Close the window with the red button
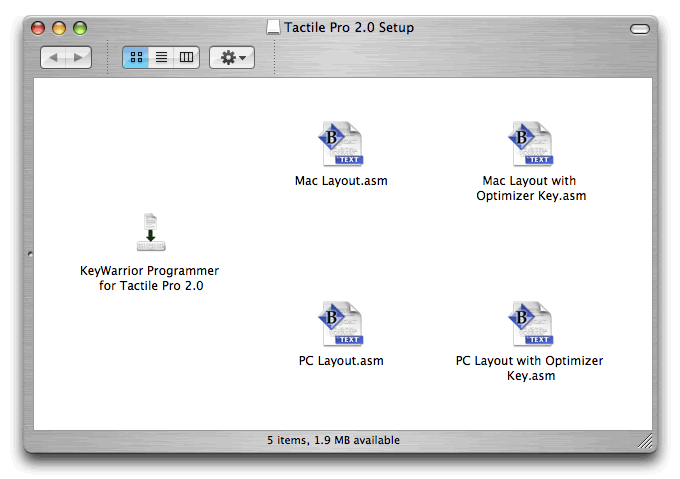The image size is (680, 479). tap(38, 28)
